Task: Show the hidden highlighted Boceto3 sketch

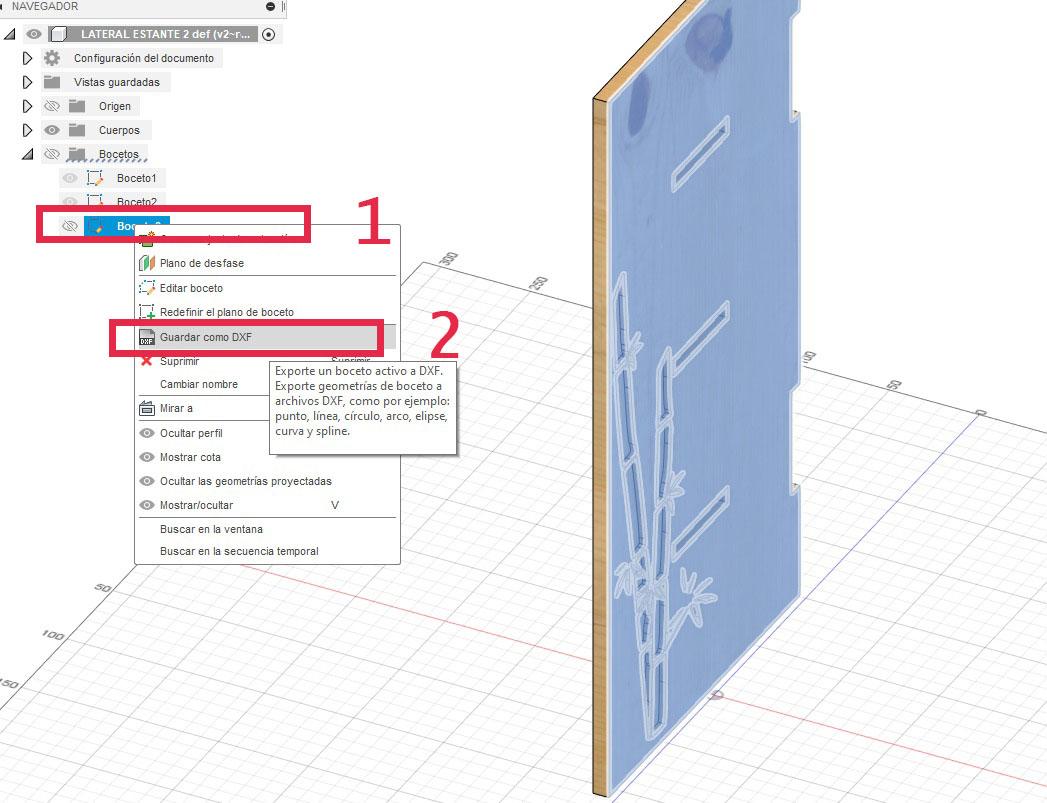Action: [x=69, y=226]
